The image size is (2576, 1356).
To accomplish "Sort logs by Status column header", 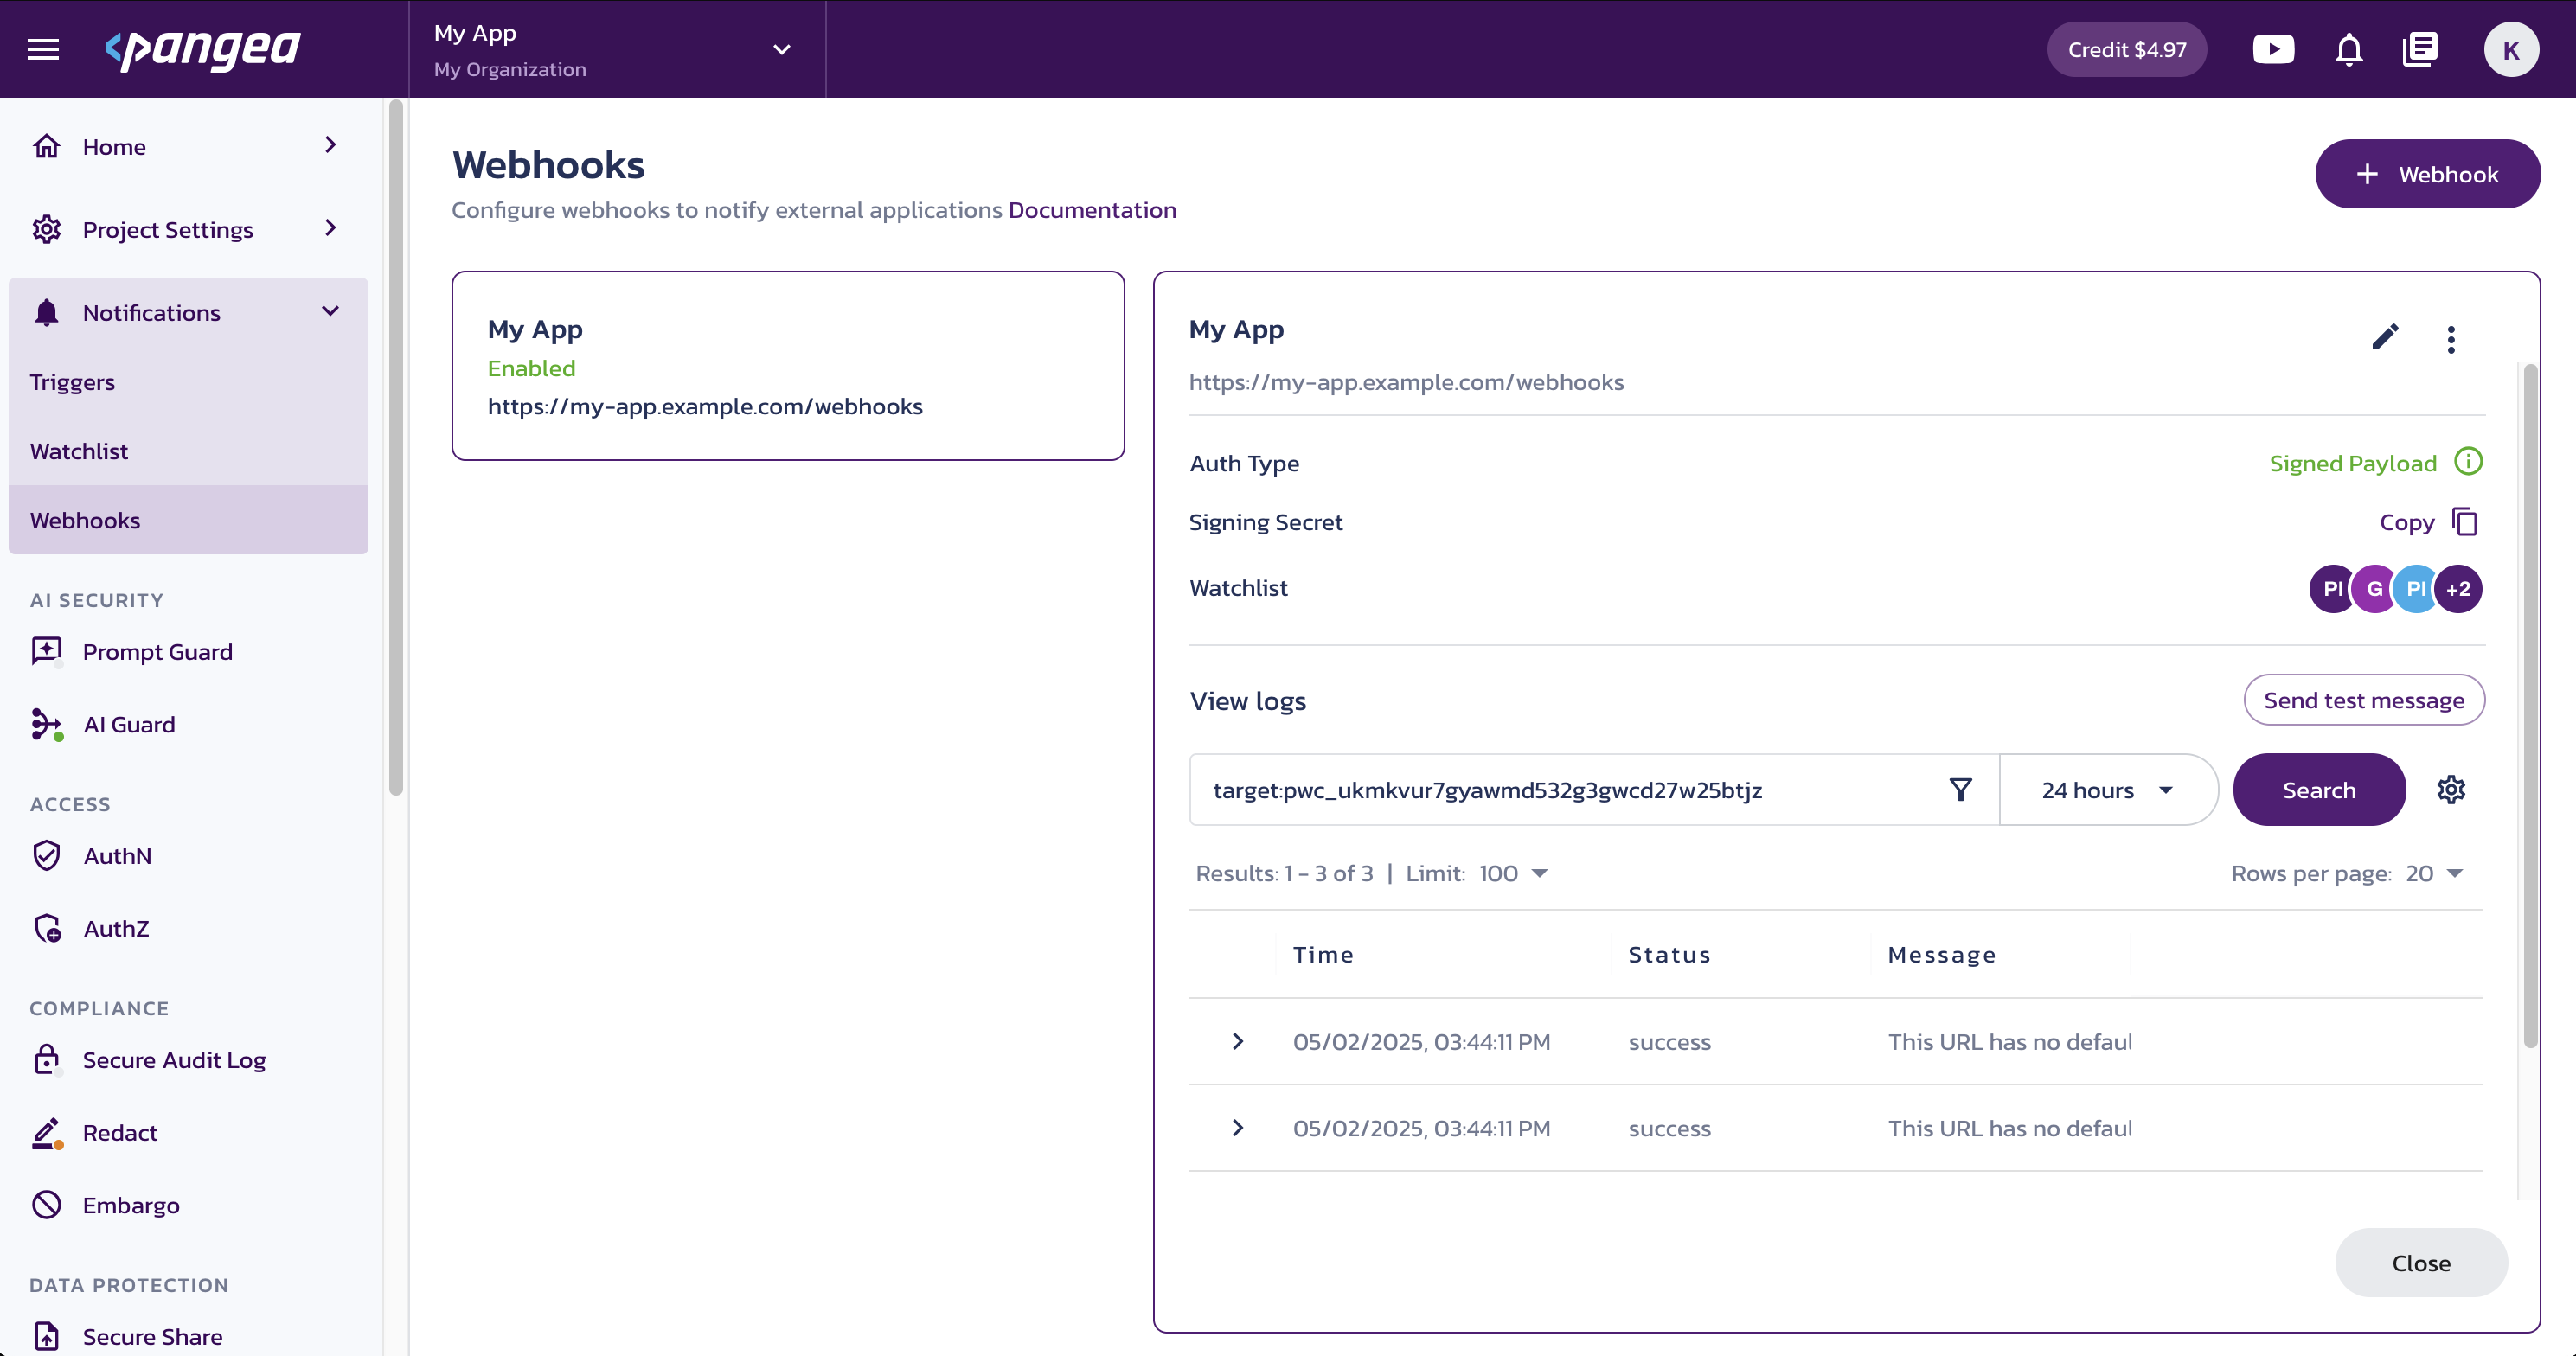I will tap(1669, 954).
